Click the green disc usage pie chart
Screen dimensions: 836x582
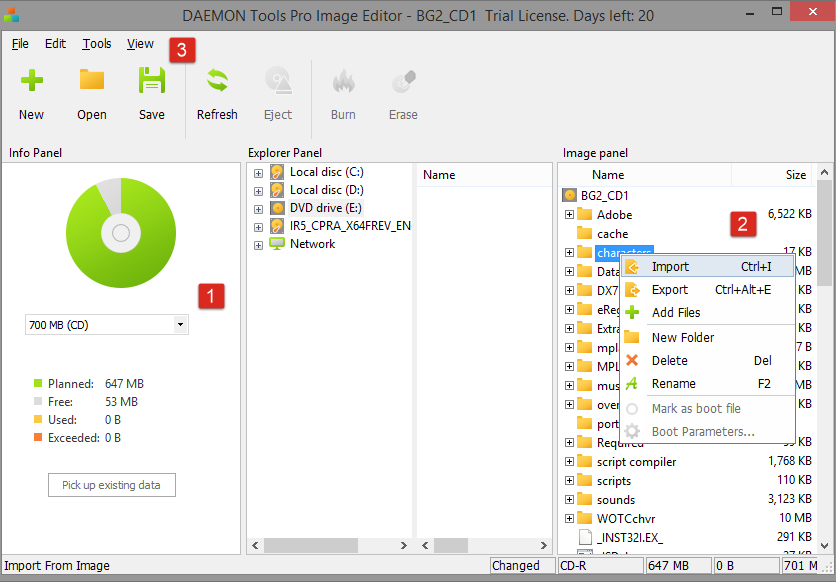point(121,233)
